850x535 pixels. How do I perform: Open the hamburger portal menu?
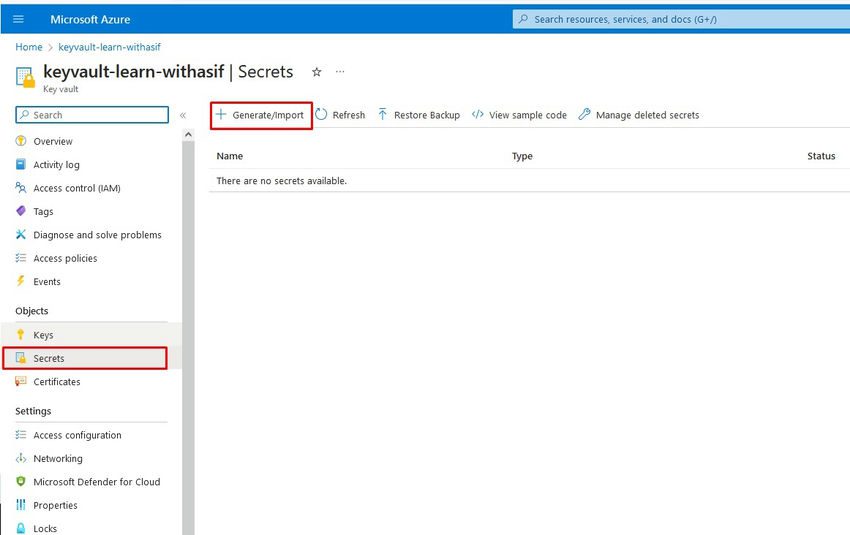pos(18,20)
